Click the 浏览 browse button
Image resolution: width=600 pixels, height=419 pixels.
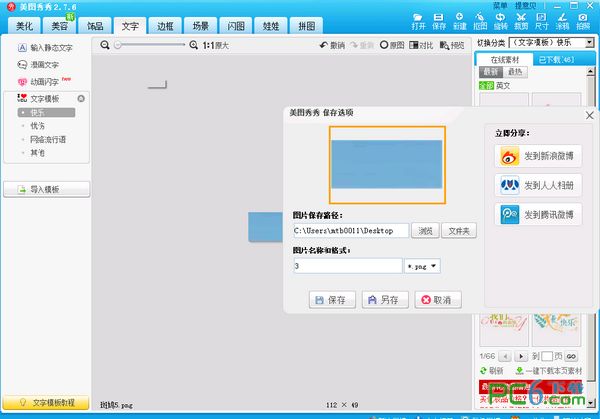[x=426, y=231]
